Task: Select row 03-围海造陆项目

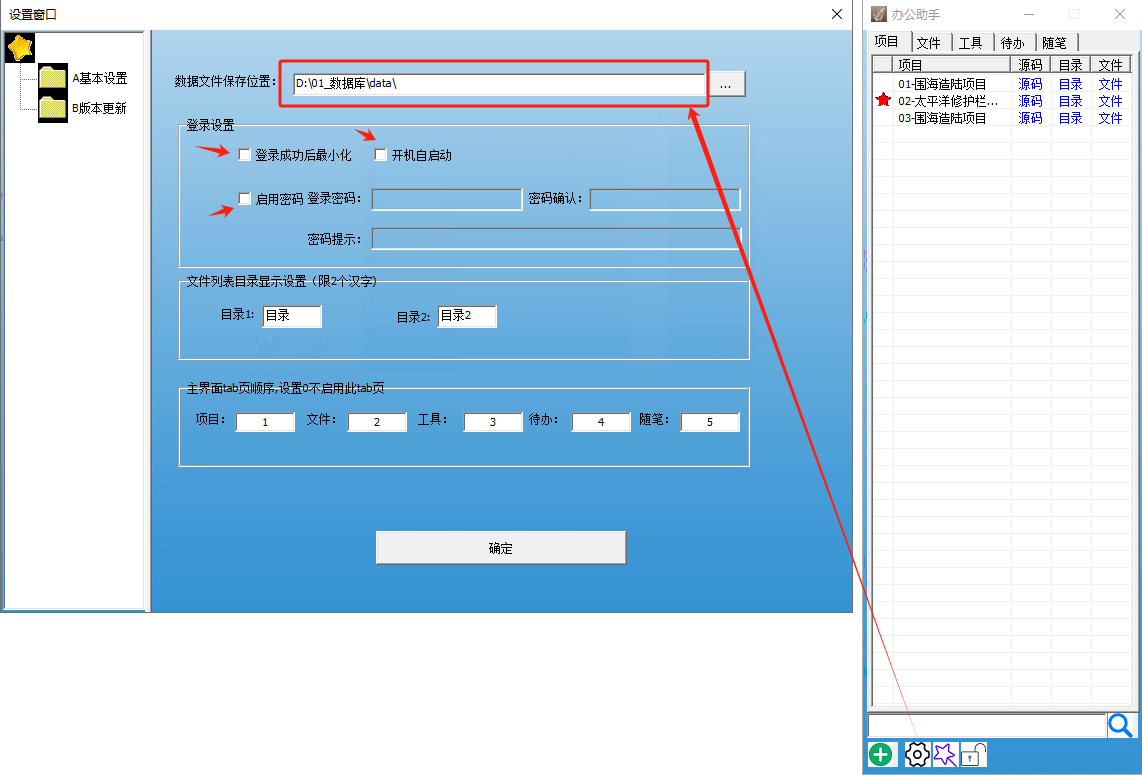Action: pos(1001,117)
